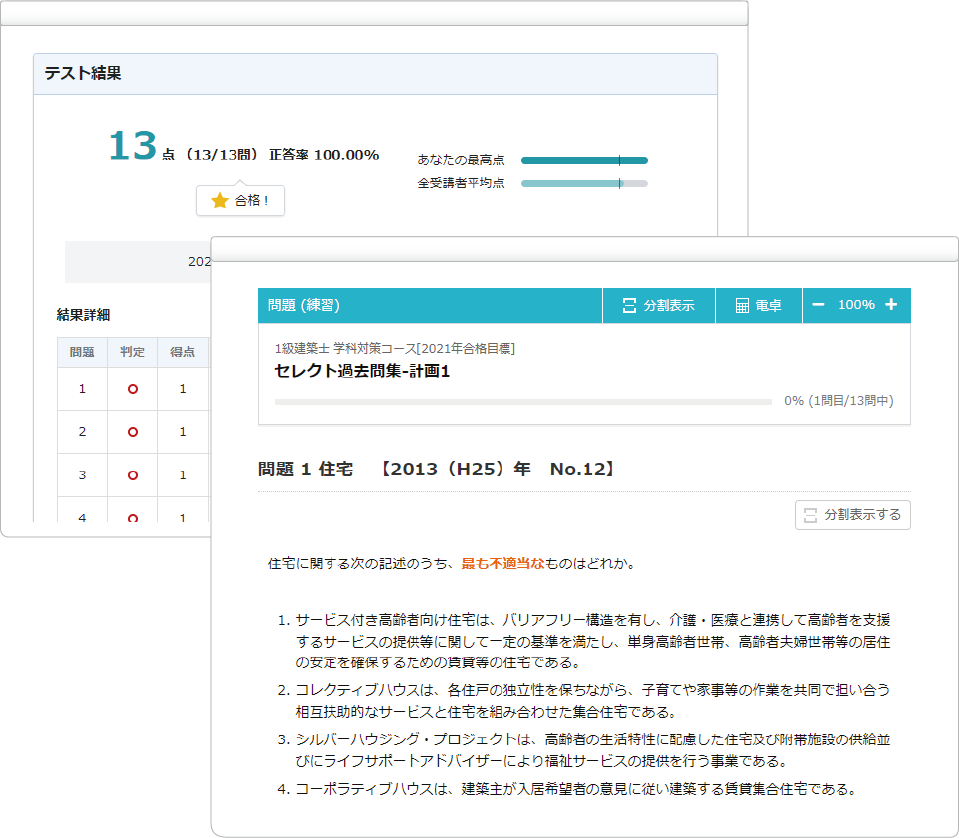Click the O judgment mark for question 1
Screen dimensions: 959x838
coord(131,388)
